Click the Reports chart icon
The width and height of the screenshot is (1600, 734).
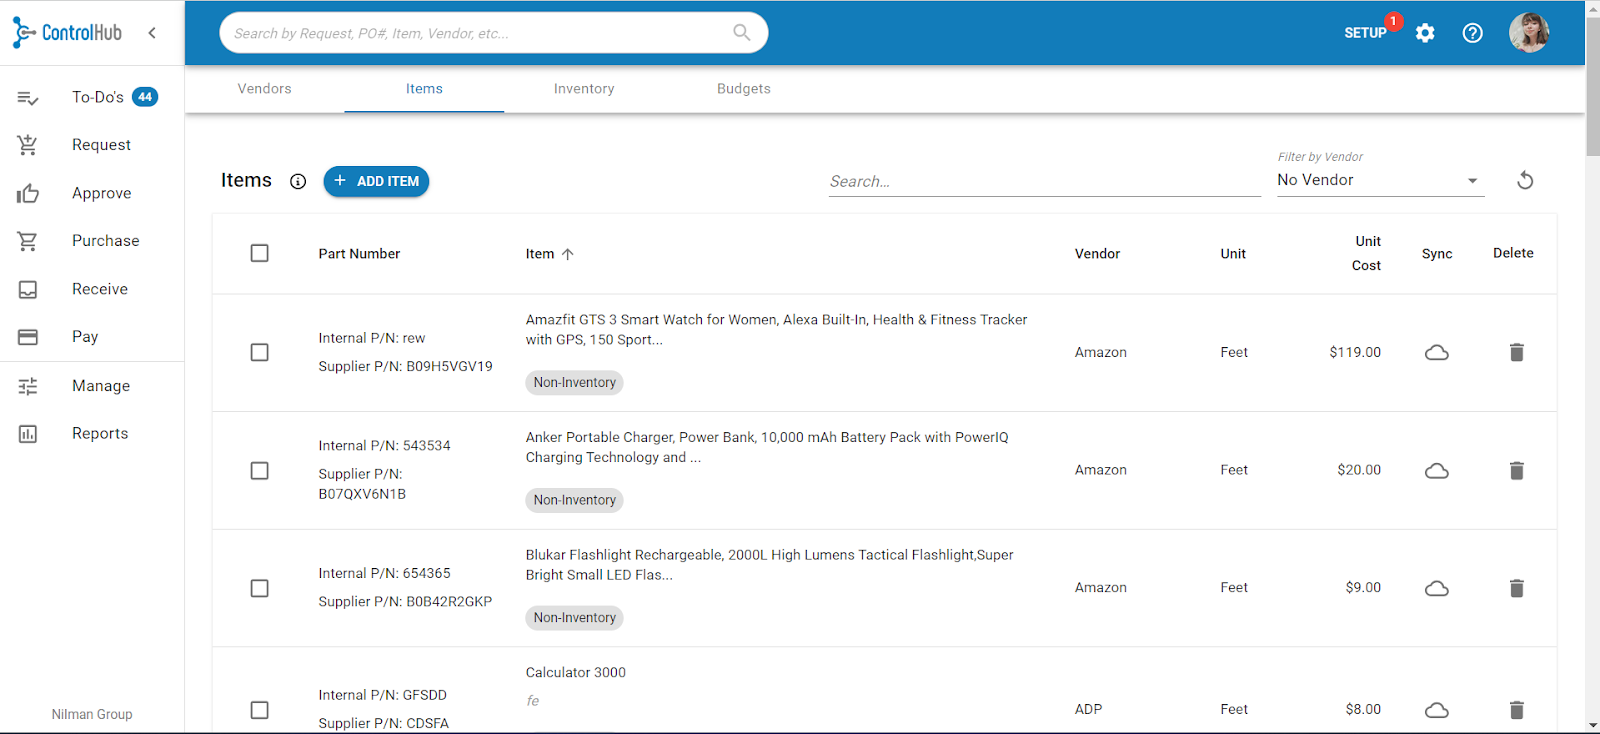28,434
